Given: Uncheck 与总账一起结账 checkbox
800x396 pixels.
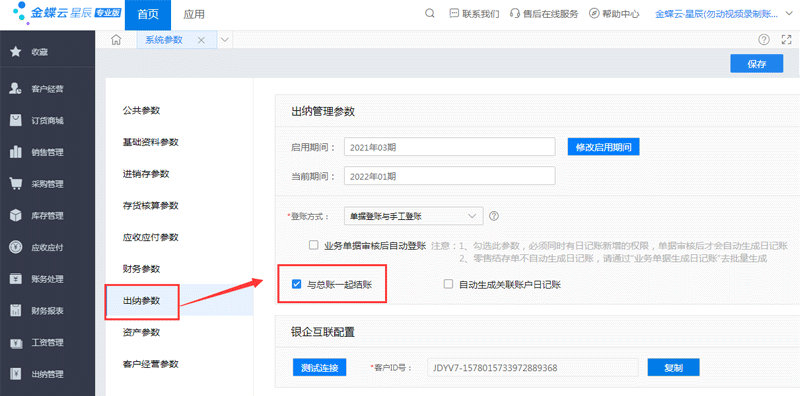Looking at the screenshot, I should [x=296, y=284].
